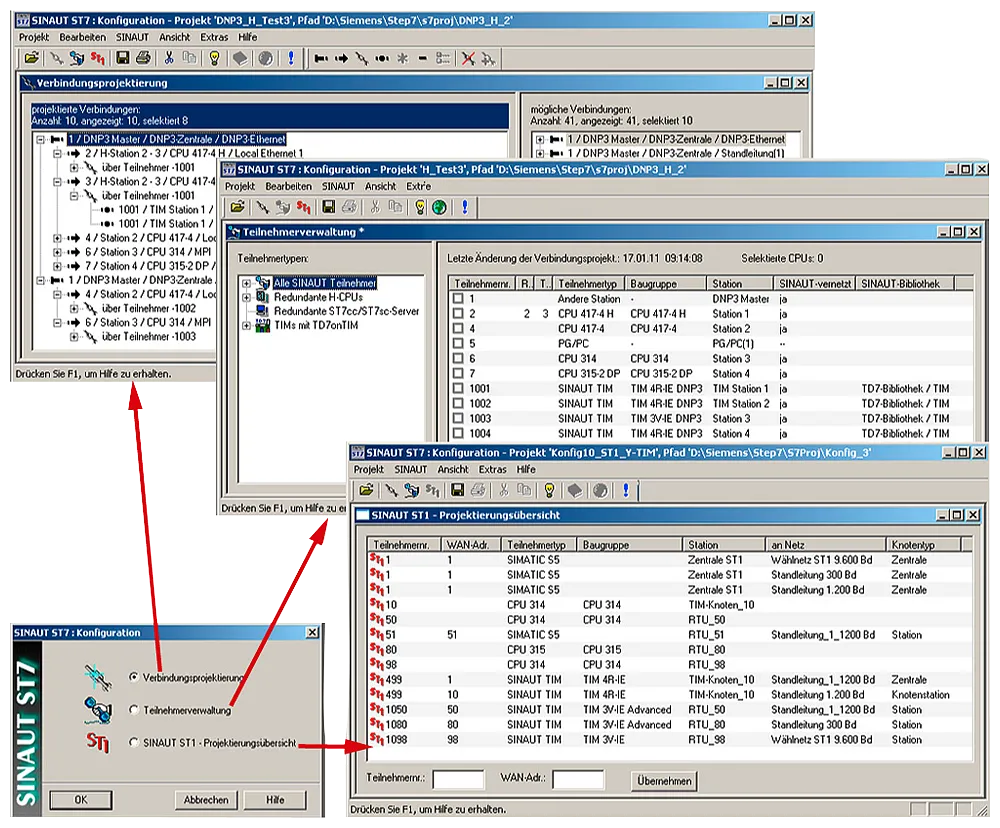
Task: Open SINAUT menu in H_Test3 window
Action: point(338,186)
